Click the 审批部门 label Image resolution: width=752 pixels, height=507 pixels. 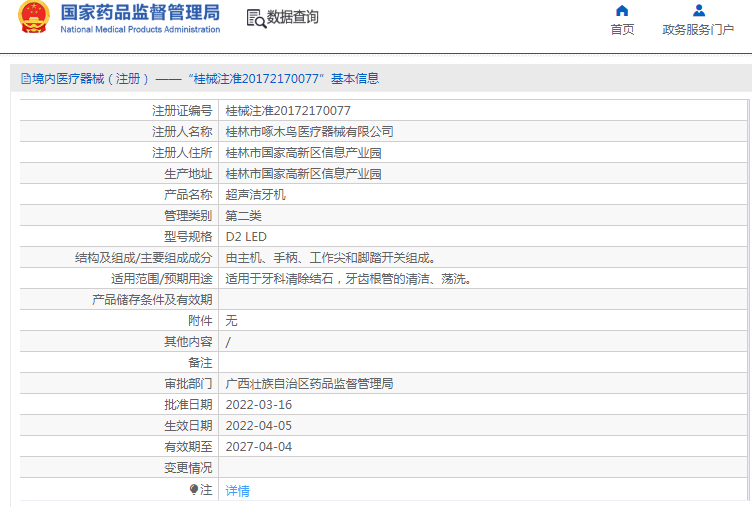pyautogui.click(x=188, y=384)
